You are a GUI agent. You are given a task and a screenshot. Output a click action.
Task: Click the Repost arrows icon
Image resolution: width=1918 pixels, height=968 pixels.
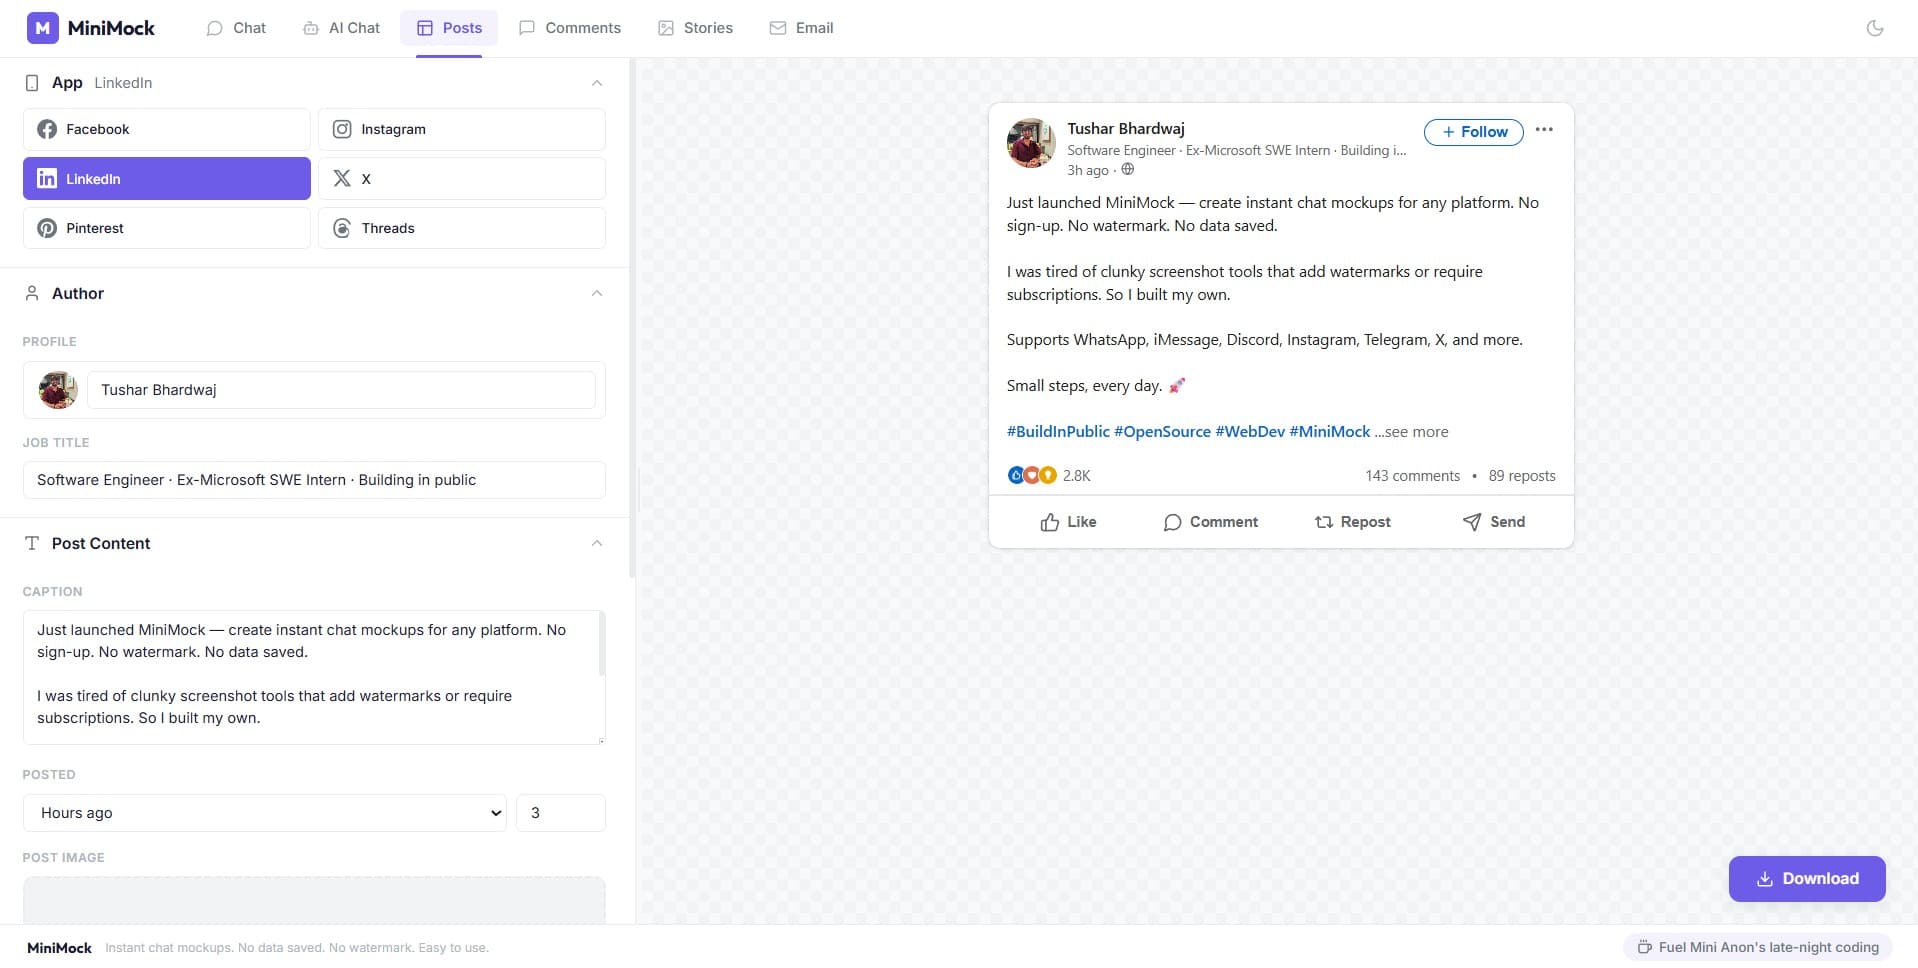coord(1323,523)
